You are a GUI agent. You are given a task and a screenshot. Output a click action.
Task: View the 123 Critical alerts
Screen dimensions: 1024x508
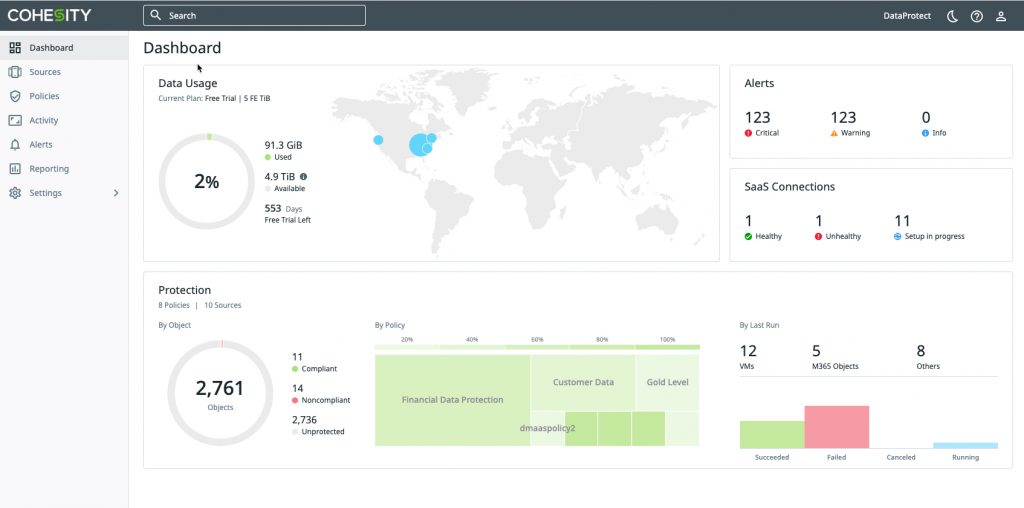coord(758,123)
